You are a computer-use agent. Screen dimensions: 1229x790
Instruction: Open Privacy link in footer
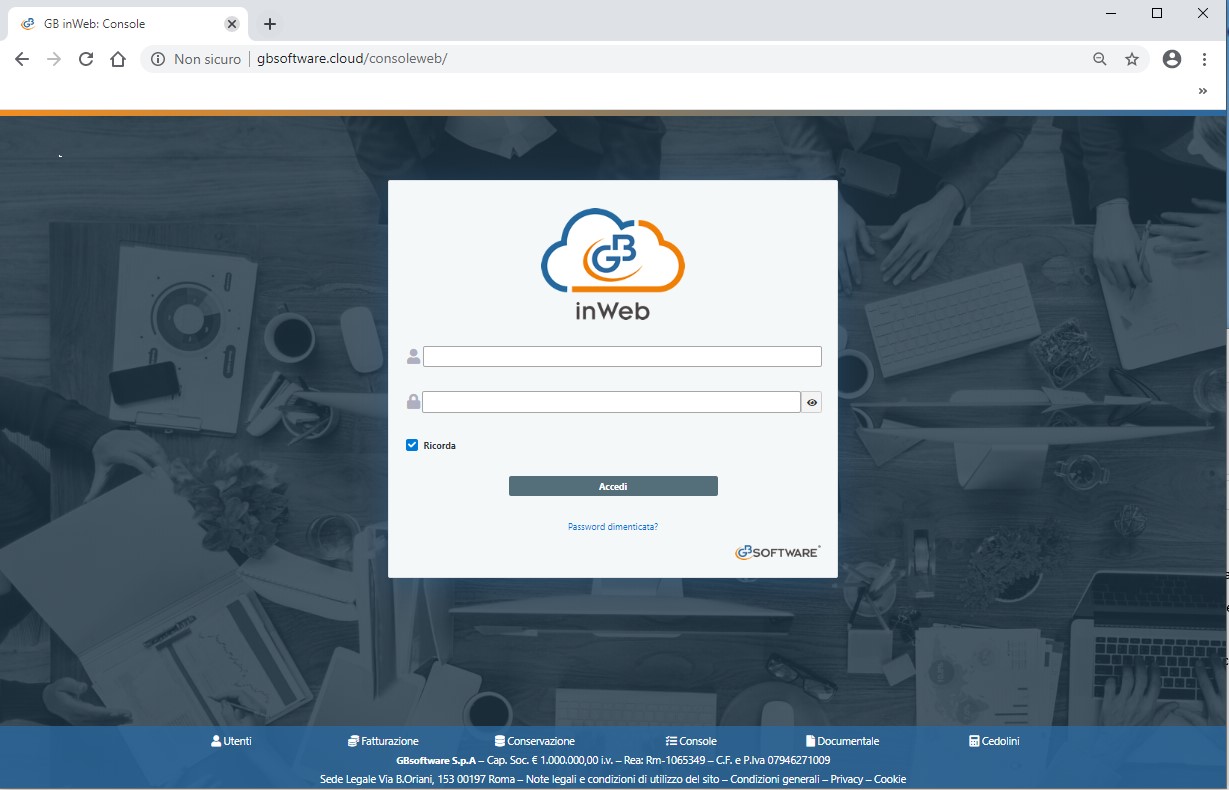pyautogui.click(x=847, y=779)
